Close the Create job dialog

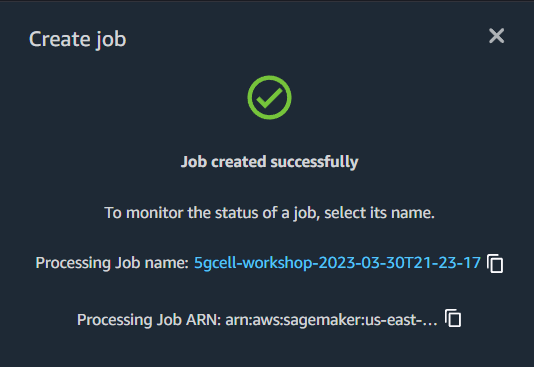pyautogui.click(x=496, y=36)
